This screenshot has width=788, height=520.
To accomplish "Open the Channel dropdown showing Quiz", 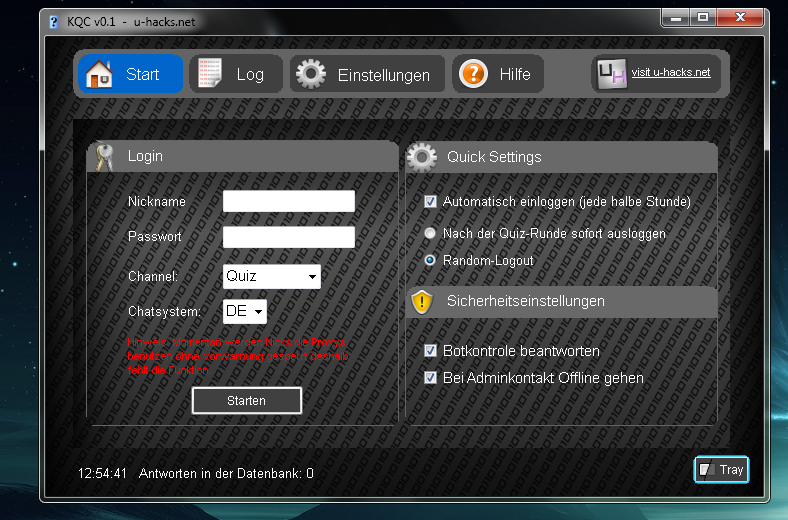I will coord(271,276).
